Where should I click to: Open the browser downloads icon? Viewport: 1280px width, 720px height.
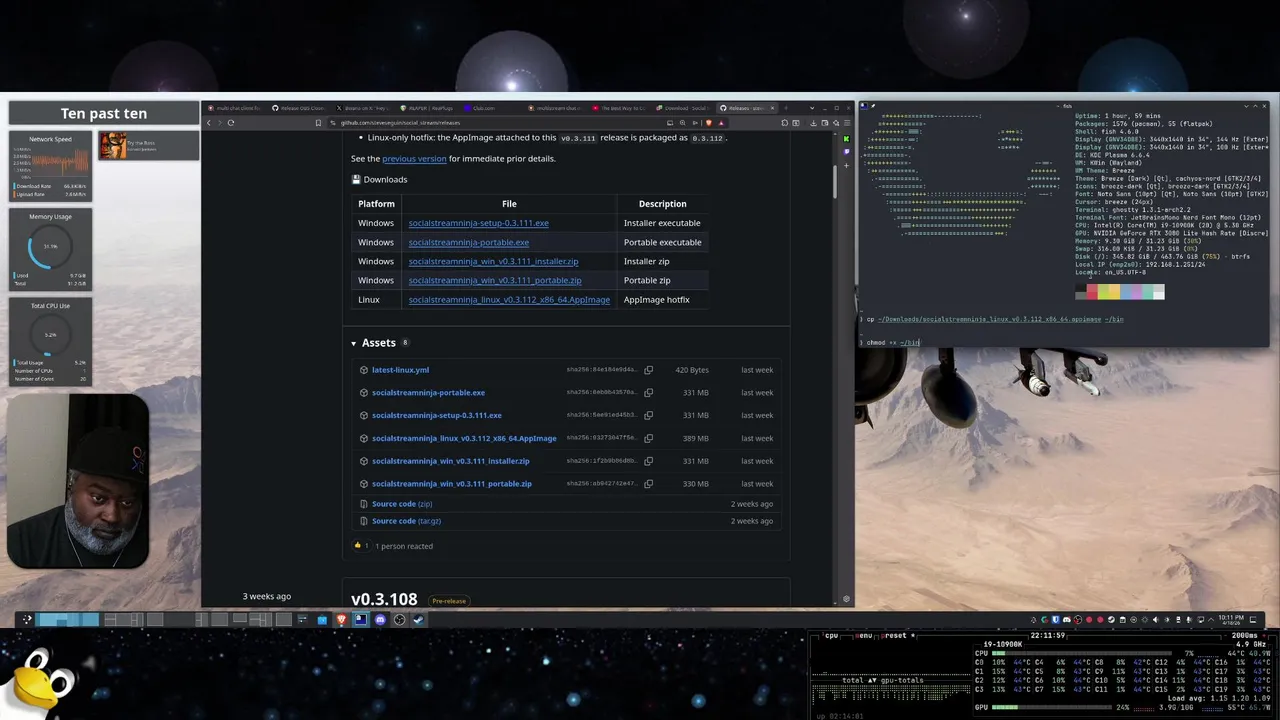(813, 122)
